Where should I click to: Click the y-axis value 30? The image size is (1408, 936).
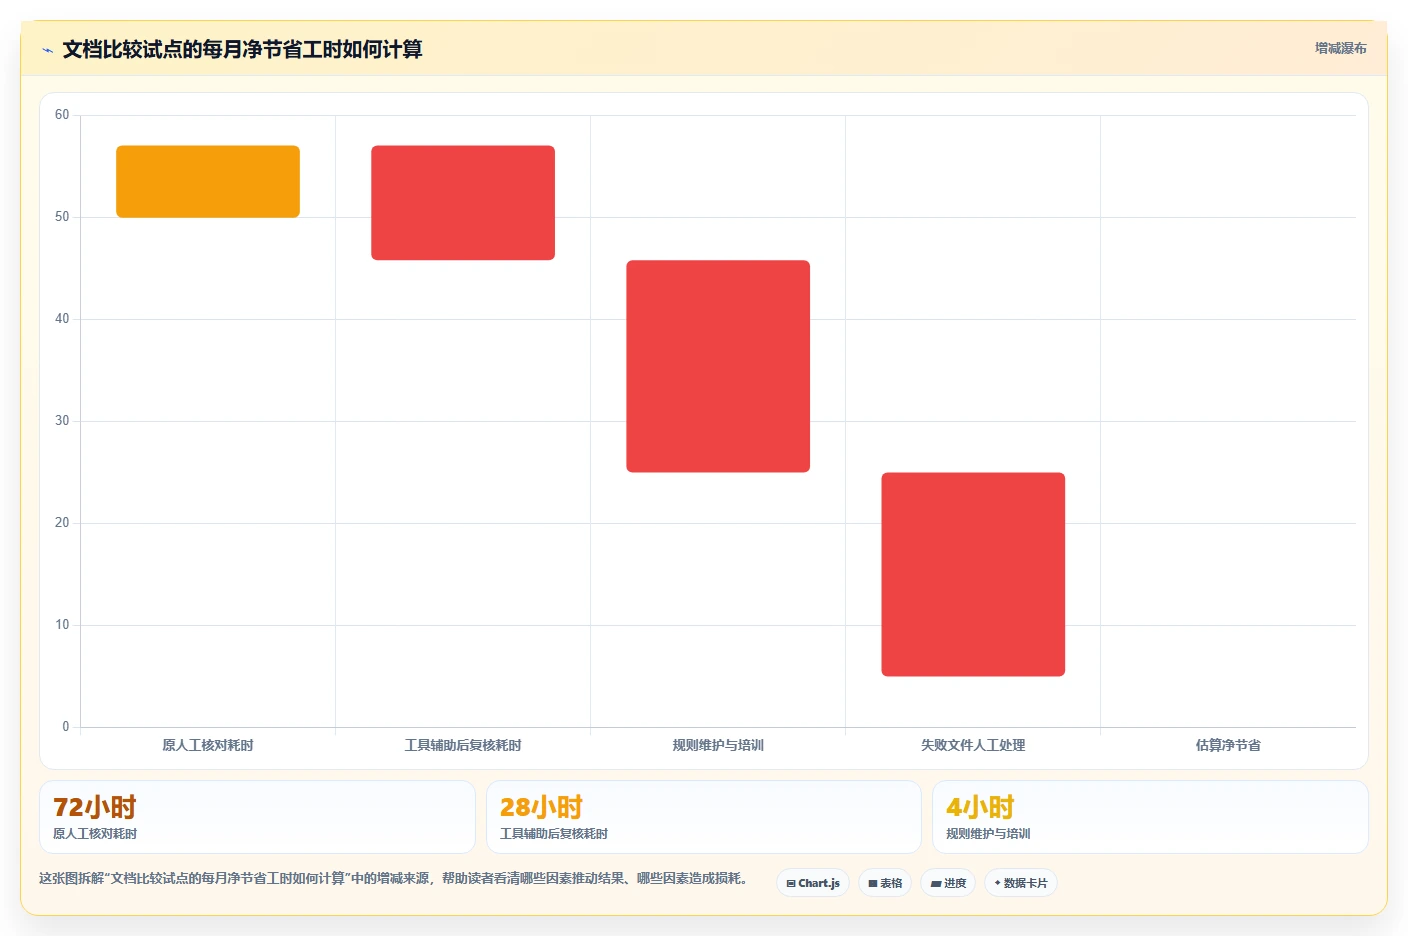click(x=62, y=421)
